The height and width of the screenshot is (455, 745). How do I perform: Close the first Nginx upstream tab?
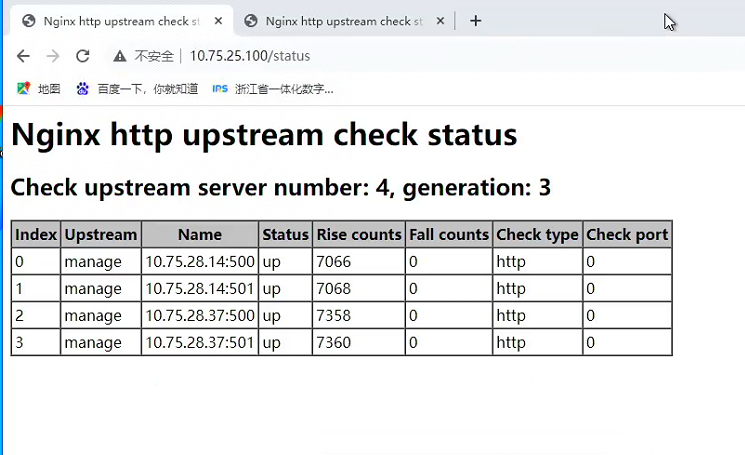[218, 21]
